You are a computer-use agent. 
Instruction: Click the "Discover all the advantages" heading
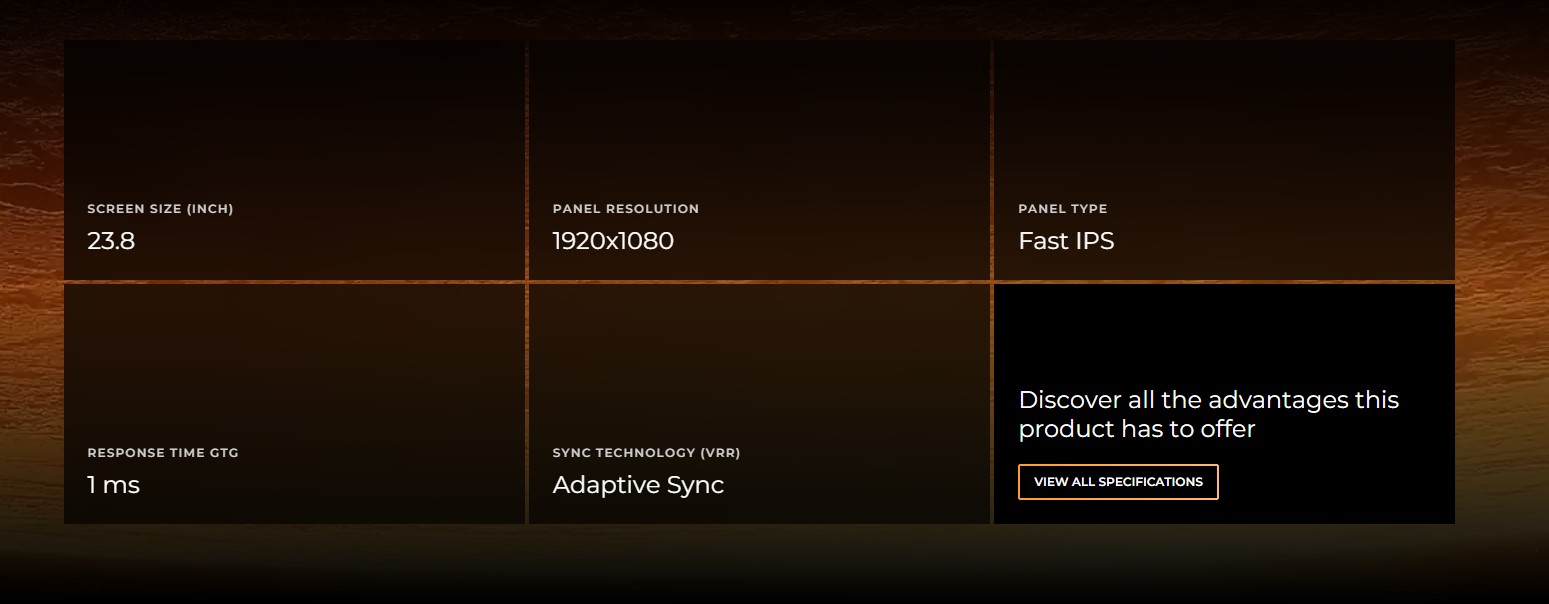coord(1208,414)
